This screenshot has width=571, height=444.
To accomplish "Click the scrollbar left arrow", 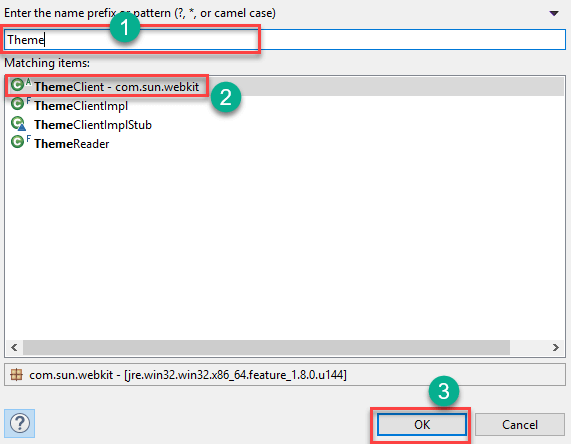I will (x=14, y=347).
